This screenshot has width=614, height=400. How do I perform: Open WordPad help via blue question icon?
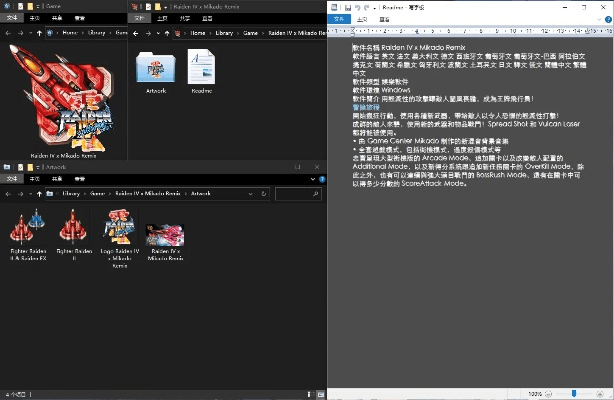point(608,19)
